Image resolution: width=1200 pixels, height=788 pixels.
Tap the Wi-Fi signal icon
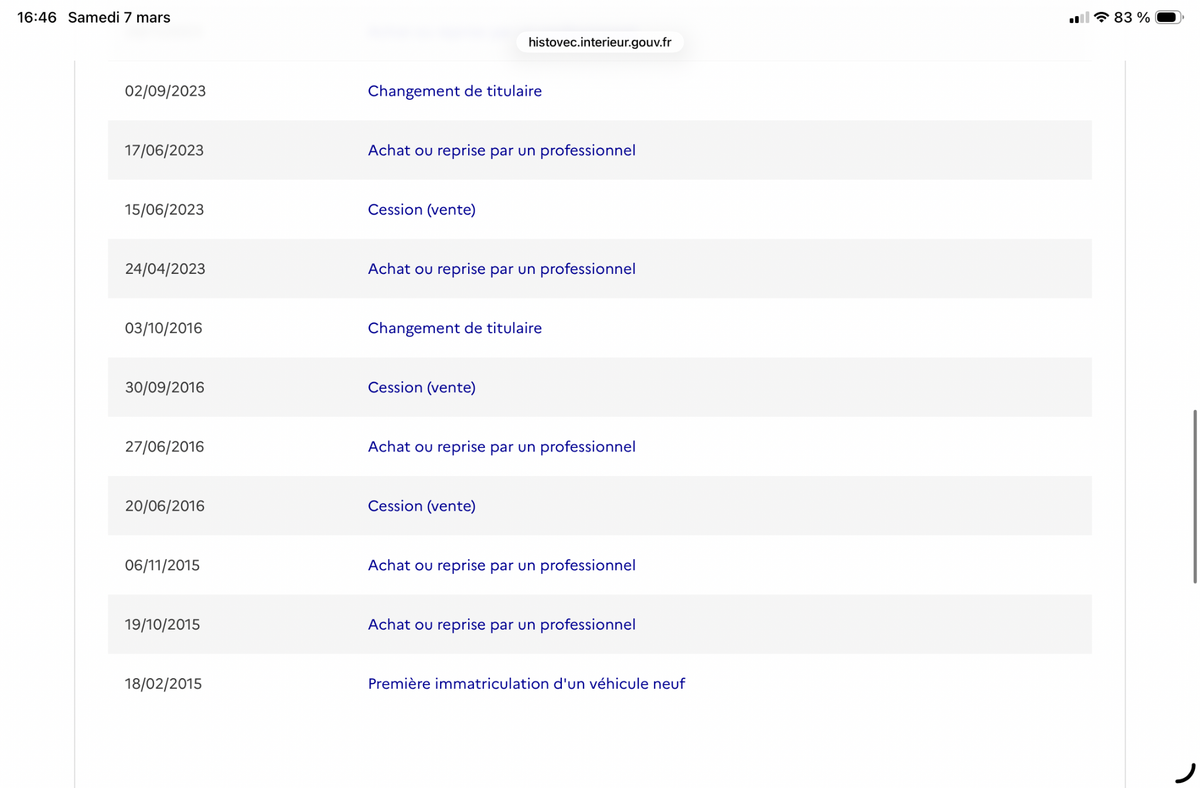point(1101,17)
